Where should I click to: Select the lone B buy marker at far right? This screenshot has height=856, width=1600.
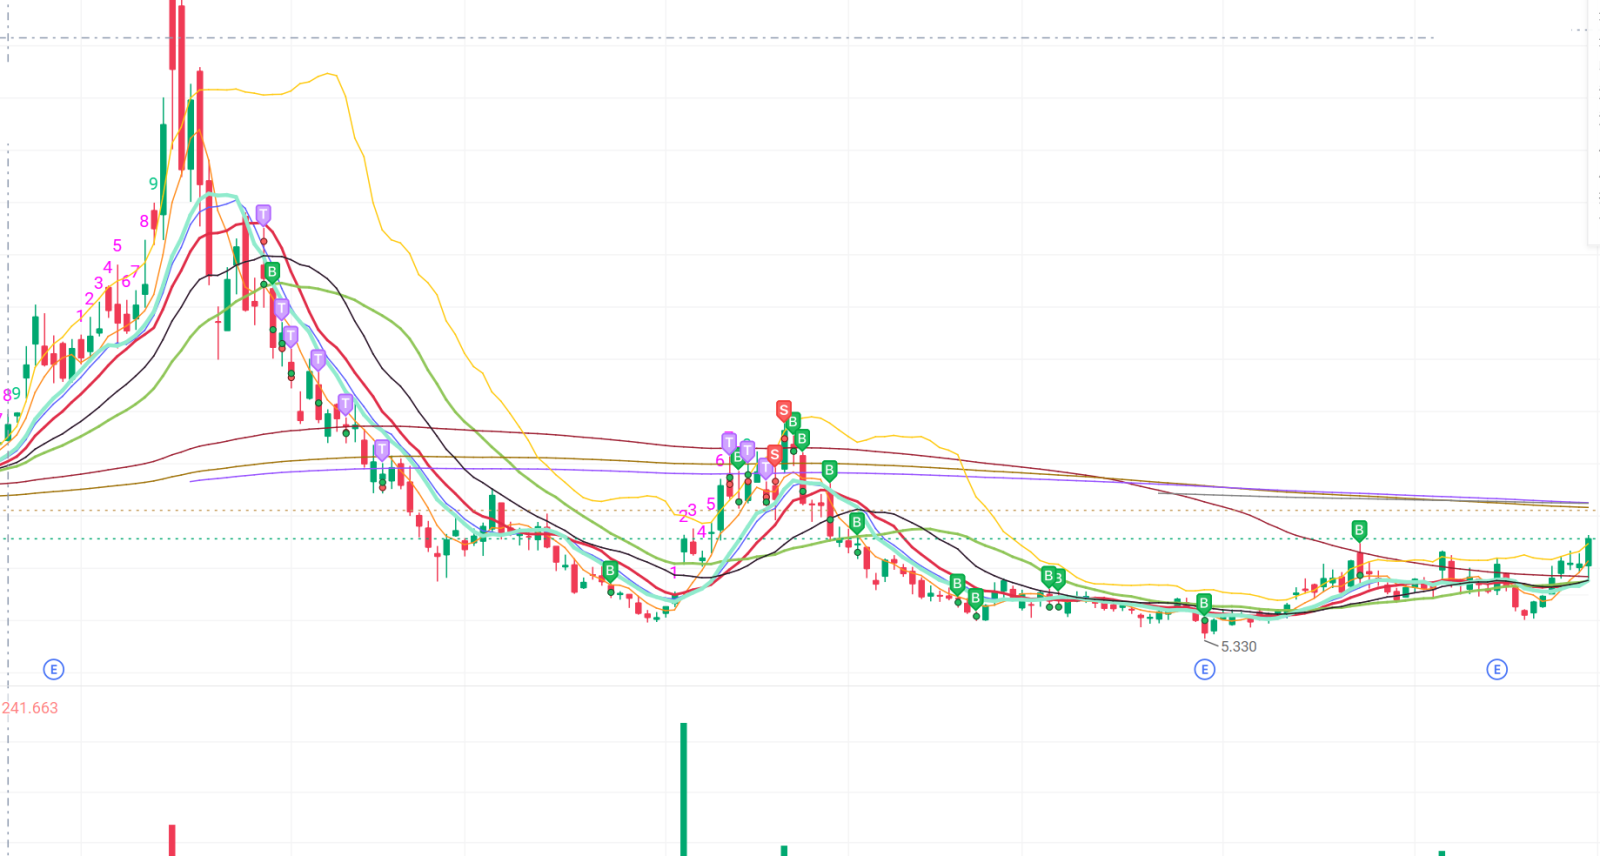click(x=1359, y=530)
